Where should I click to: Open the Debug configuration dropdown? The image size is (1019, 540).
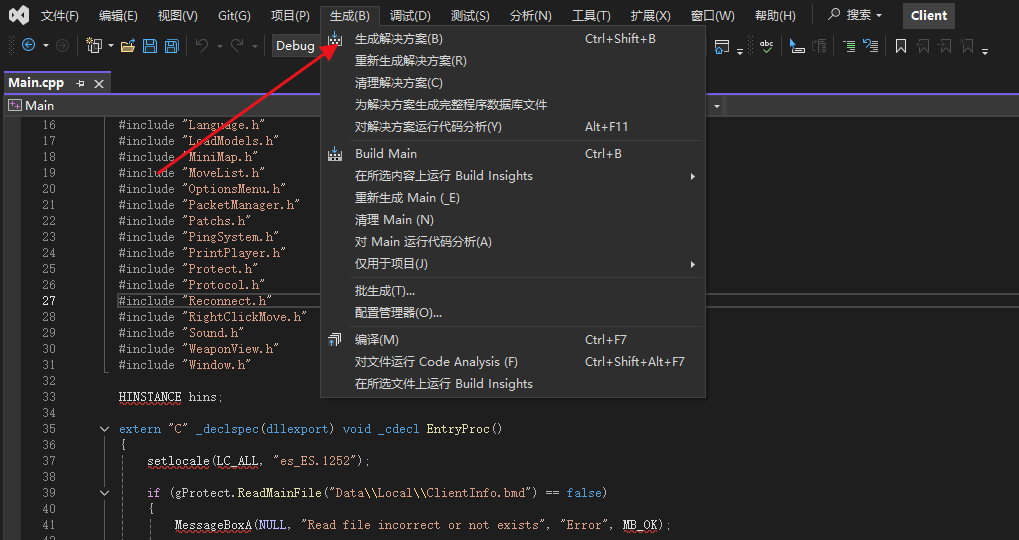click(x=296, y=46)
